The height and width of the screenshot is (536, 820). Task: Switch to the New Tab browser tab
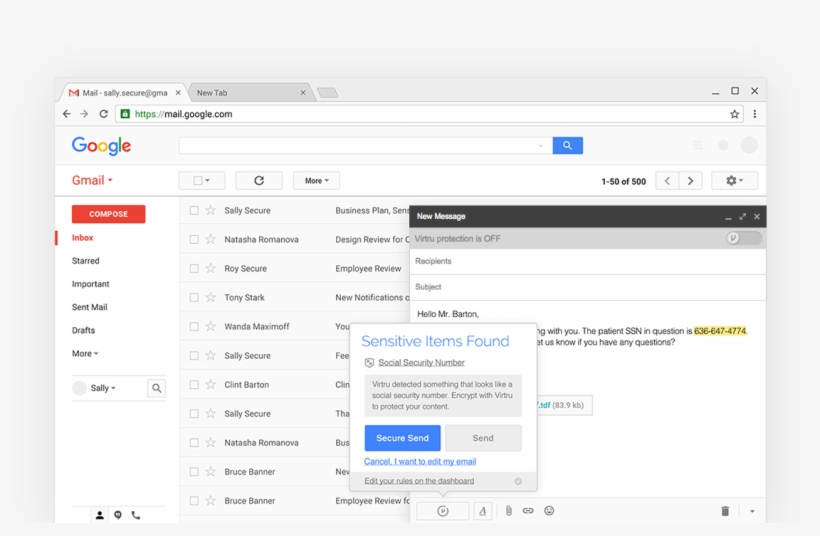[249, 93]
